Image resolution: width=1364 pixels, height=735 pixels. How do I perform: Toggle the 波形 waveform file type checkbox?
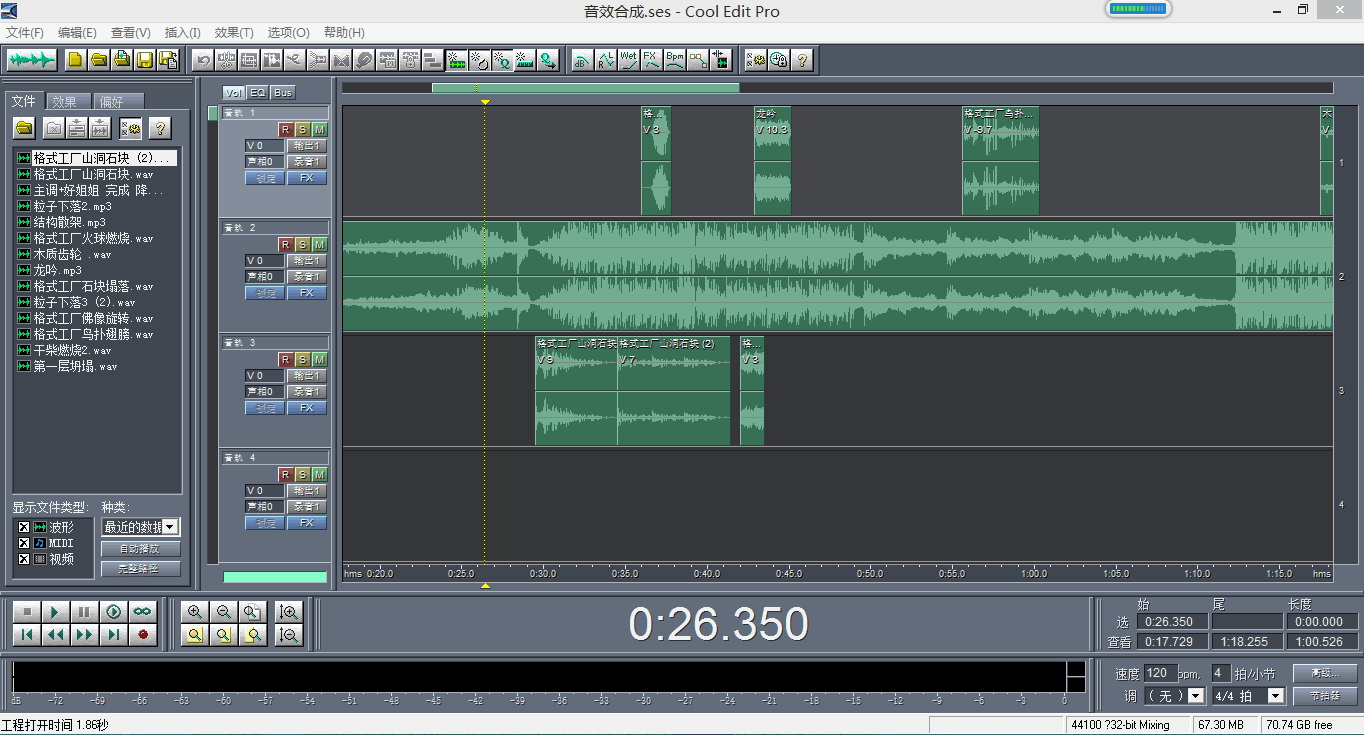[x=24, y=527]
